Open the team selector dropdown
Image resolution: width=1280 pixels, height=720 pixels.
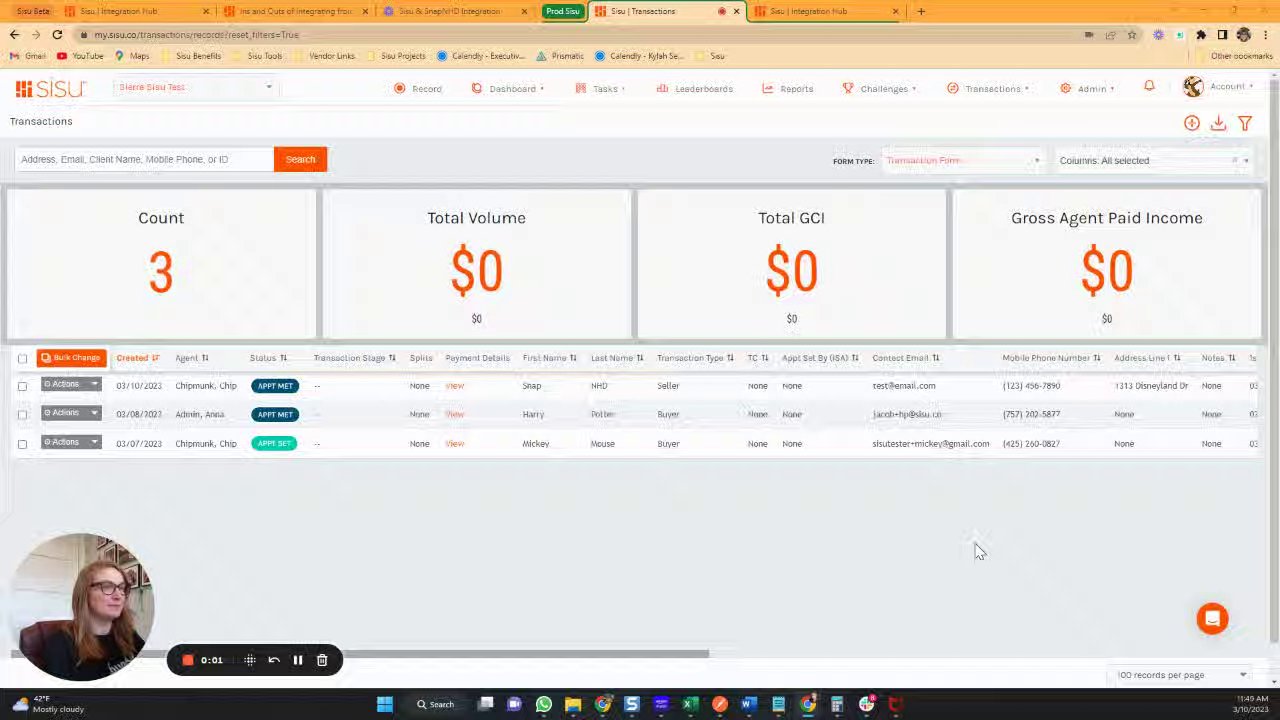(194, 87)
